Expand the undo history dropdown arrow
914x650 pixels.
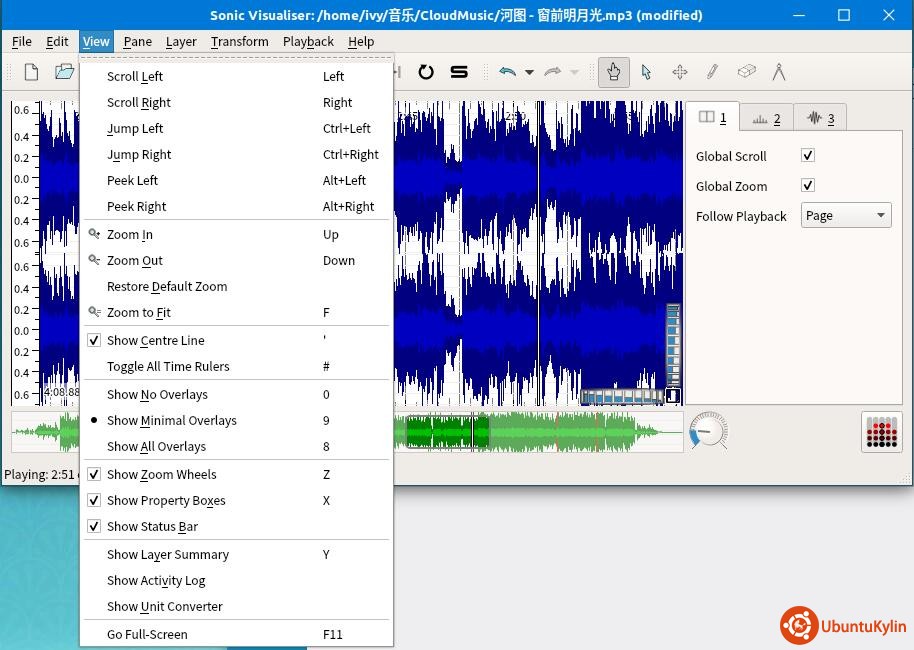point(529,72)
